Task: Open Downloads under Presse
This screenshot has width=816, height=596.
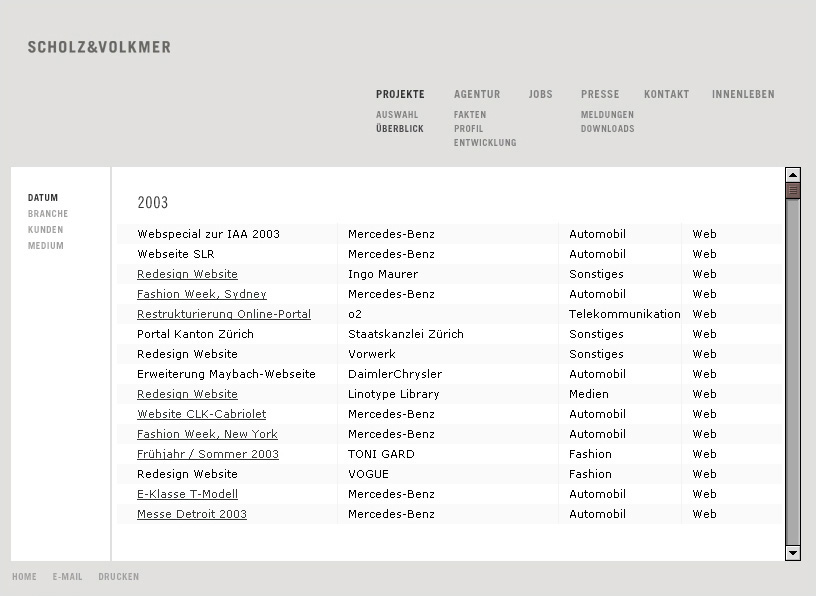Action: point(607,129)
